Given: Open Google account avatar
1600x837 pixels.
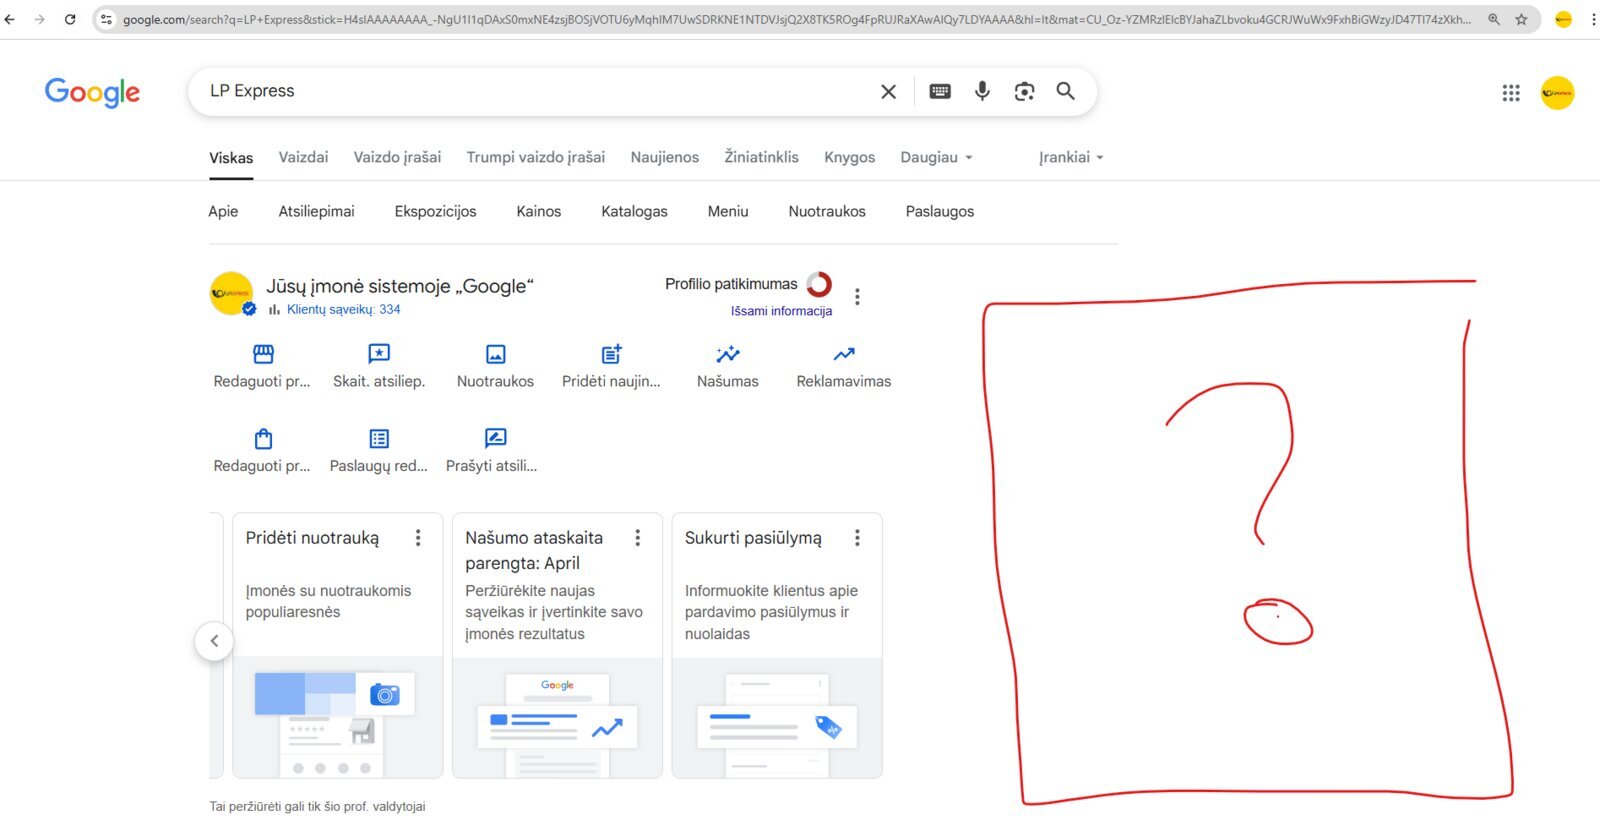Looking at the screenshot, I should (x=1557, y=93).
